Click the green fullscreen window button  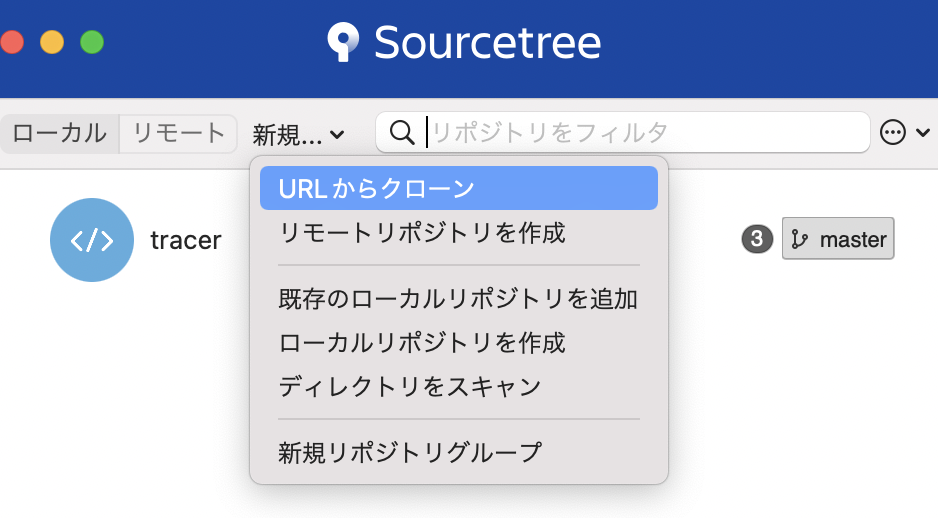(x=92, y=42)
